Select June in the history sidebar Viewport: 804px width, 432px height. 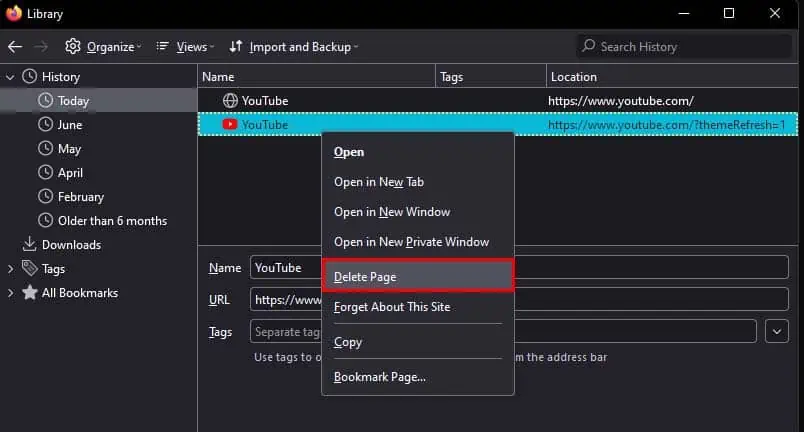(98, 125)
